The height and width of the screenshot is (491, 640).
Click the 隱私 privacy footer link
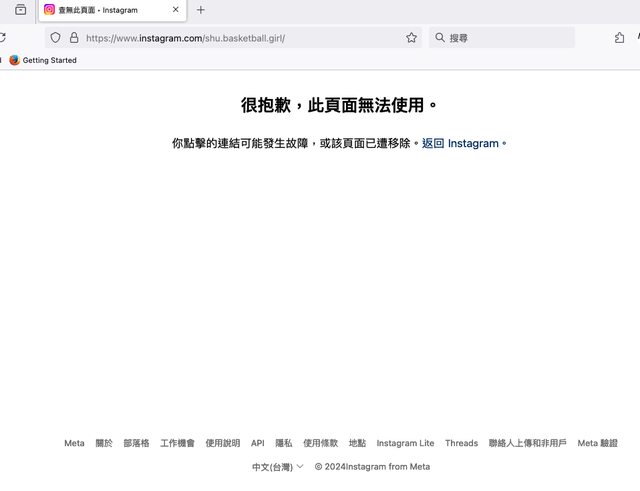coord(284,443)
